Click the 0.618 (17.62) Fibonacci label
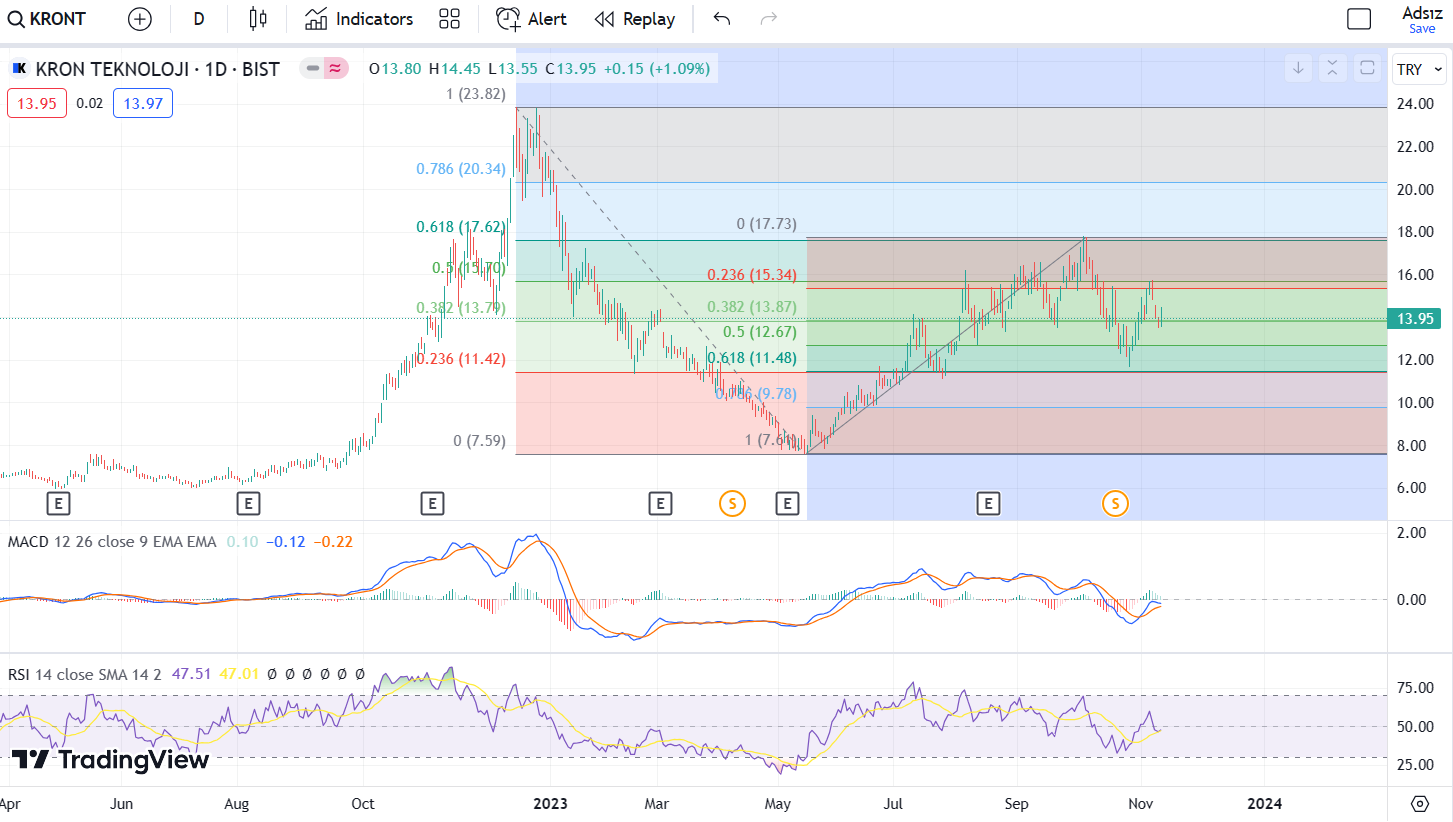Viewport: 1453px width, 822px height. tap(461, 227)
